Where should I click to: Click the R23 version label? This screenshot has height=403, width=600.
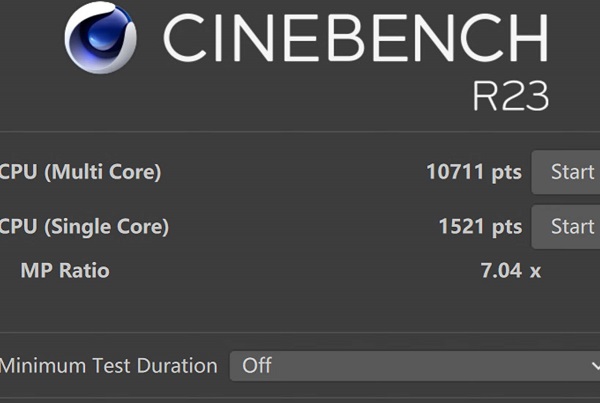click(x=510, y=96)
